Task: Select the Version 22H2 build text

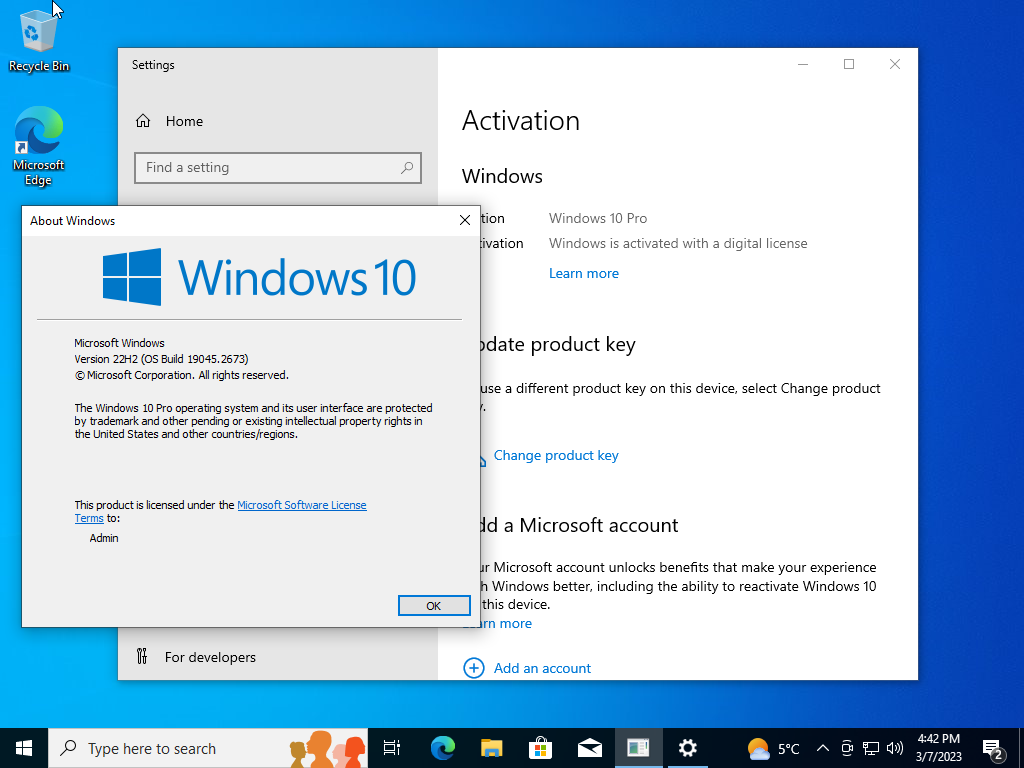Action: click(161, 359)
